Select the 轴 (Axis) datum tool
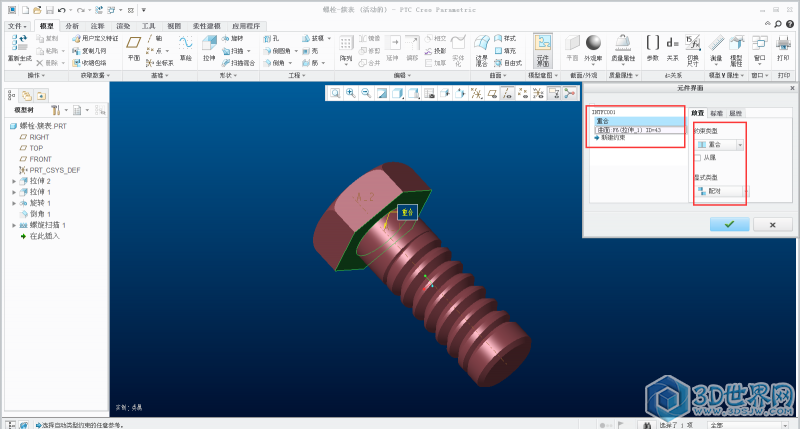Screen dimensions: 800x429 pos(155,38)
